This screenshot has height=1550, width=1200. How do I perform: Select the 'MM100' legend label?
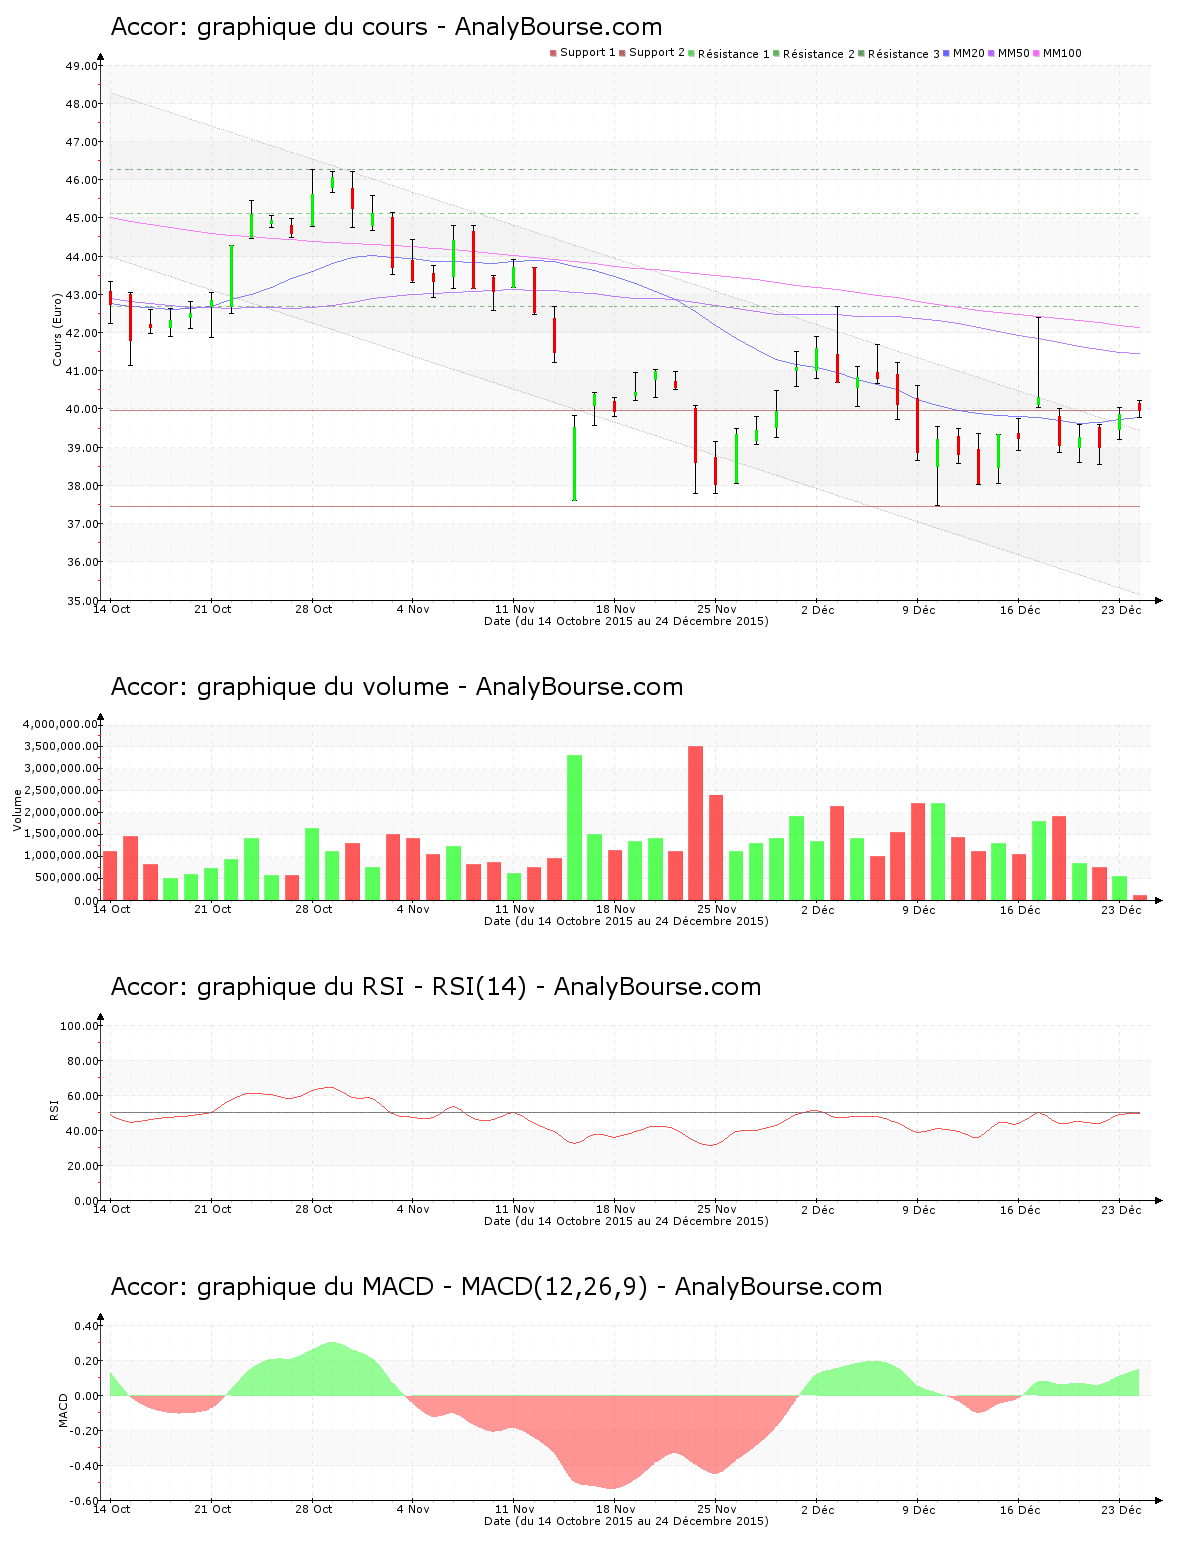1062,53
